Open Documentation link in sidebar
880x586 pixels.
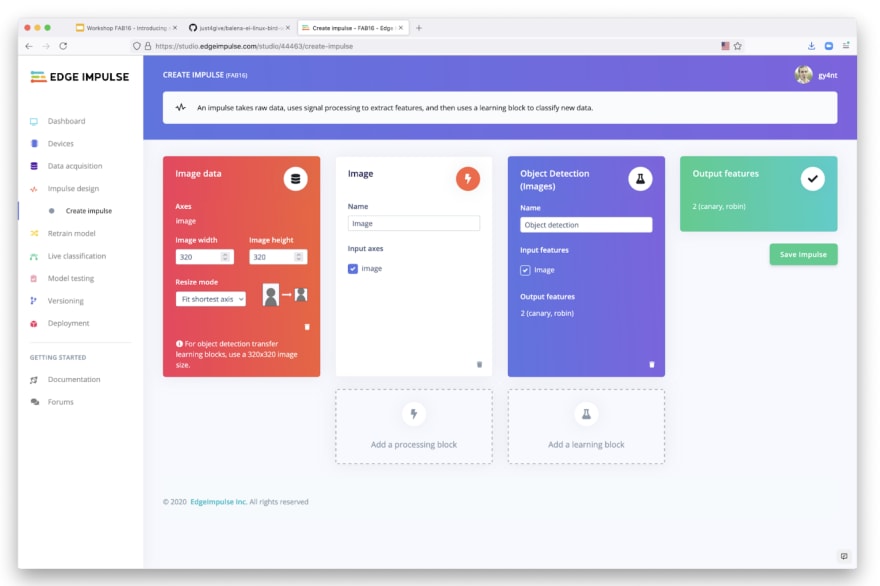74,379
